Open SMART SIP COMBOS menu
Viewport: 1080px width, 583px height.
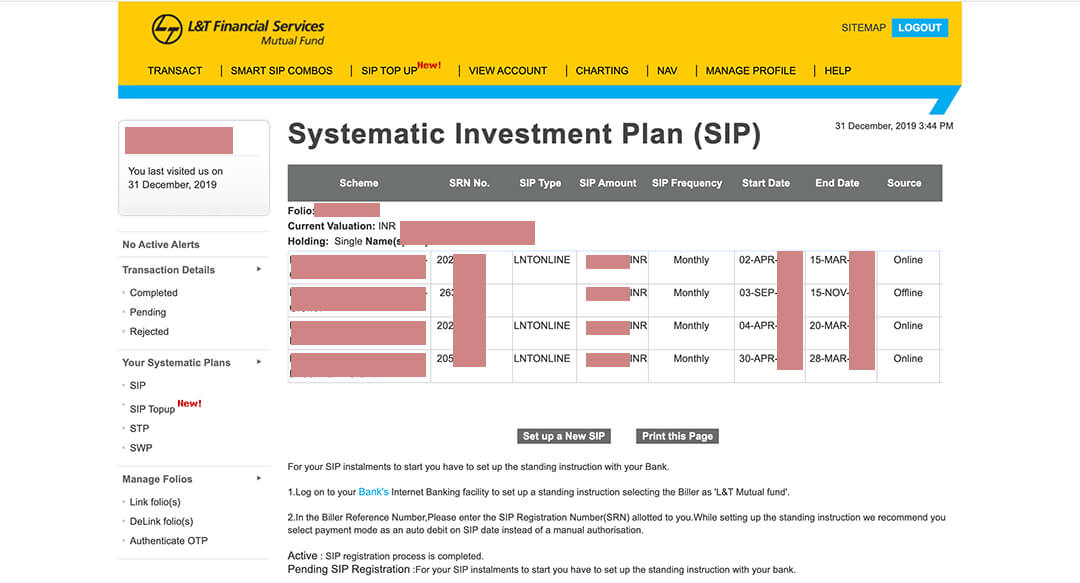coord(282,71)
